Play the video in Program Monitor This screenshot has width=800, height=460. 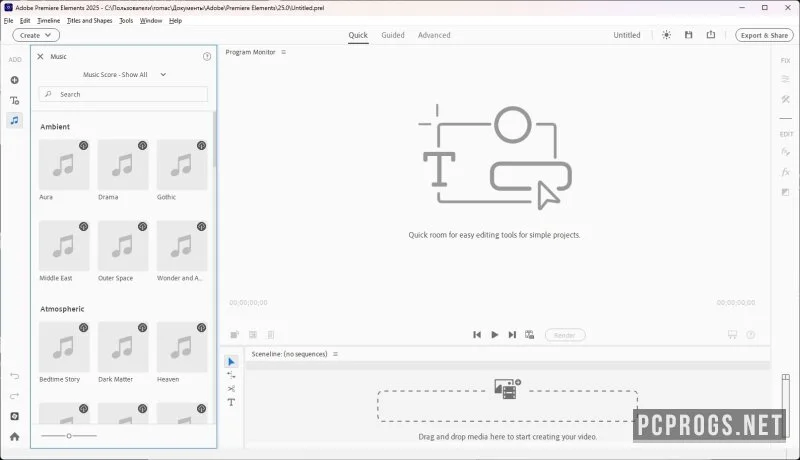pos(494,335)
